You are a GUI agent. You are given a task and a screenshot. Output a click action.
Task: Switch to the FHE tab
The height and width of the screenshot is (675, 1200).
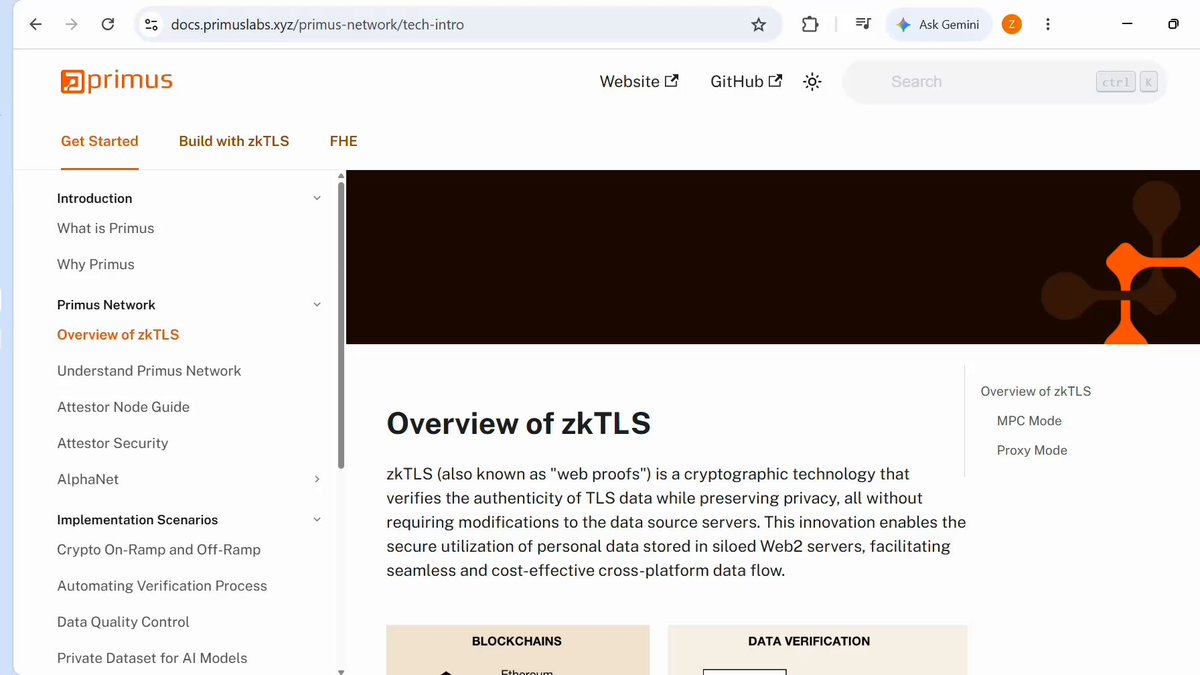[344, 141]
